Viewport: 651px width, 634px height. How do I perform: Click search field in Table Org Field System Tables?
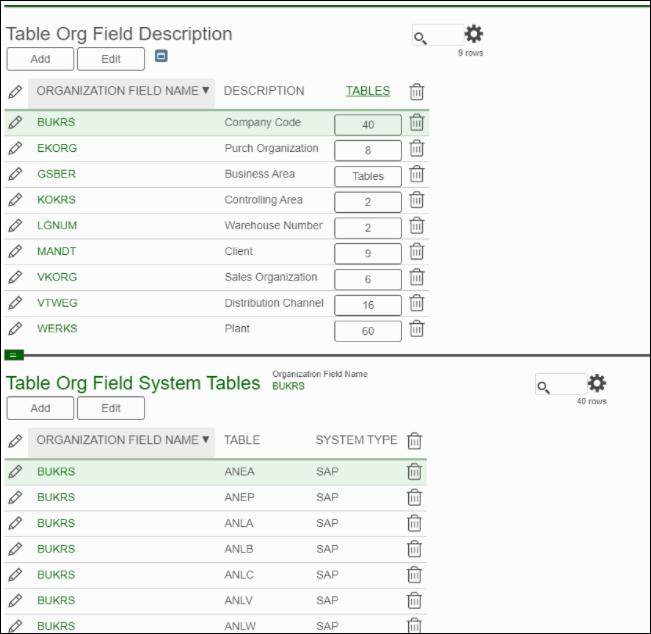click(x=561, y=384)
